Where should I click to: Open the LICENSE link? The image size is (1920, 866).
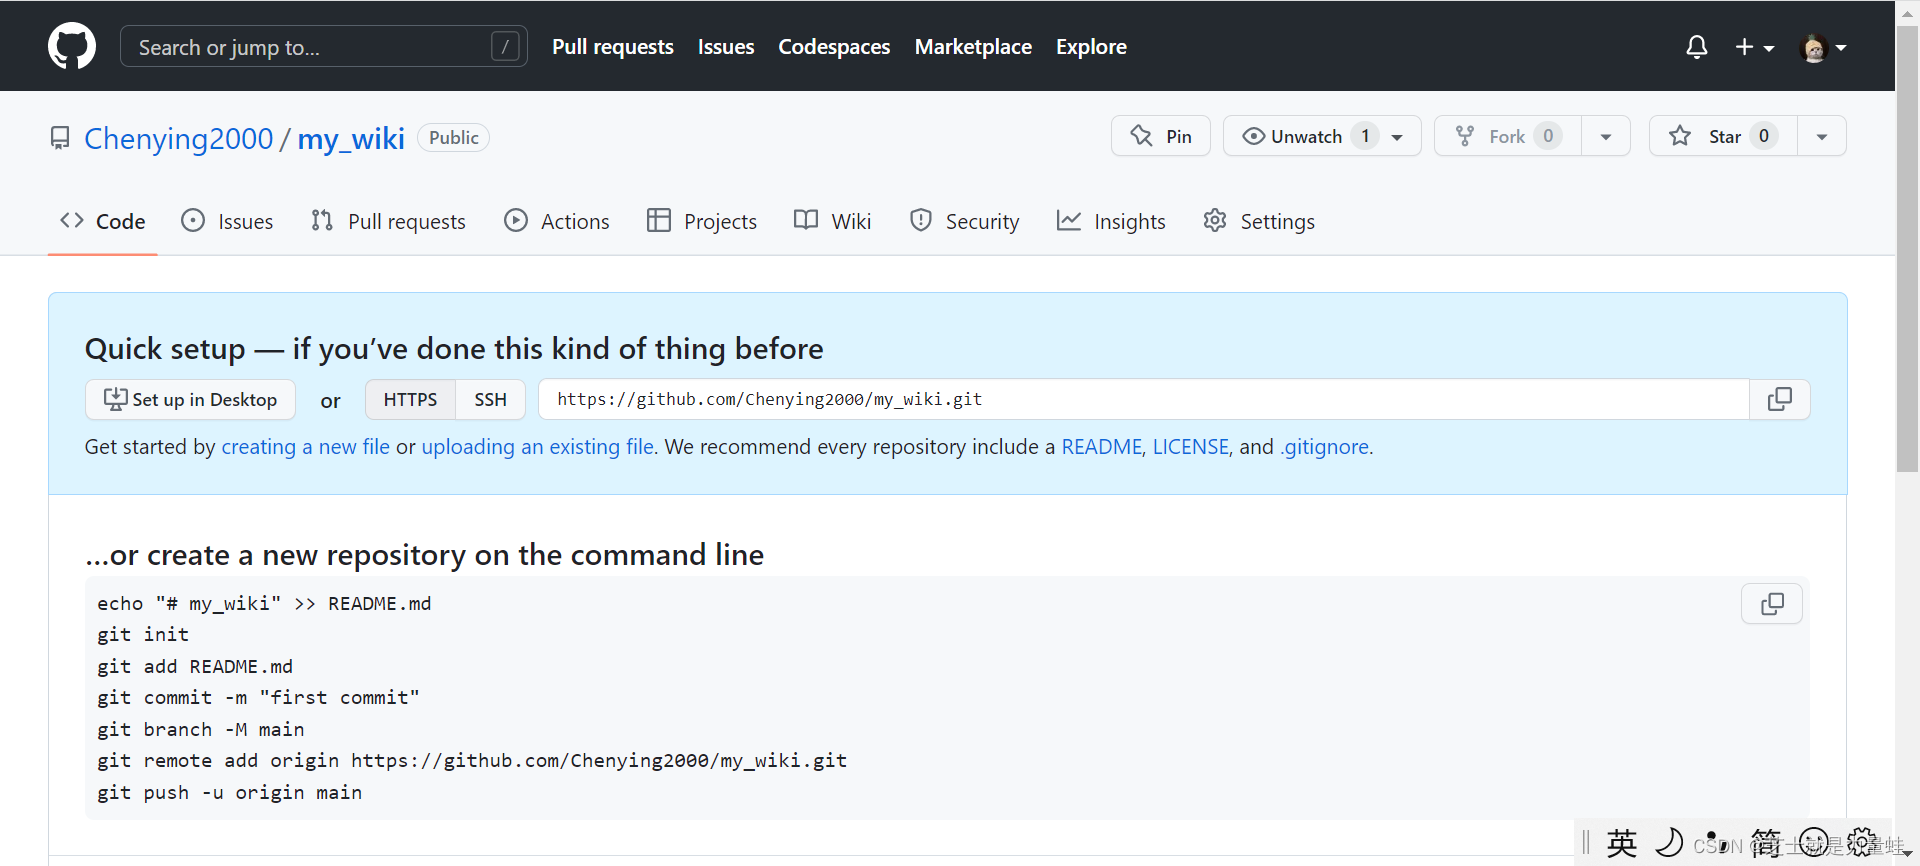pos(1190,447)
